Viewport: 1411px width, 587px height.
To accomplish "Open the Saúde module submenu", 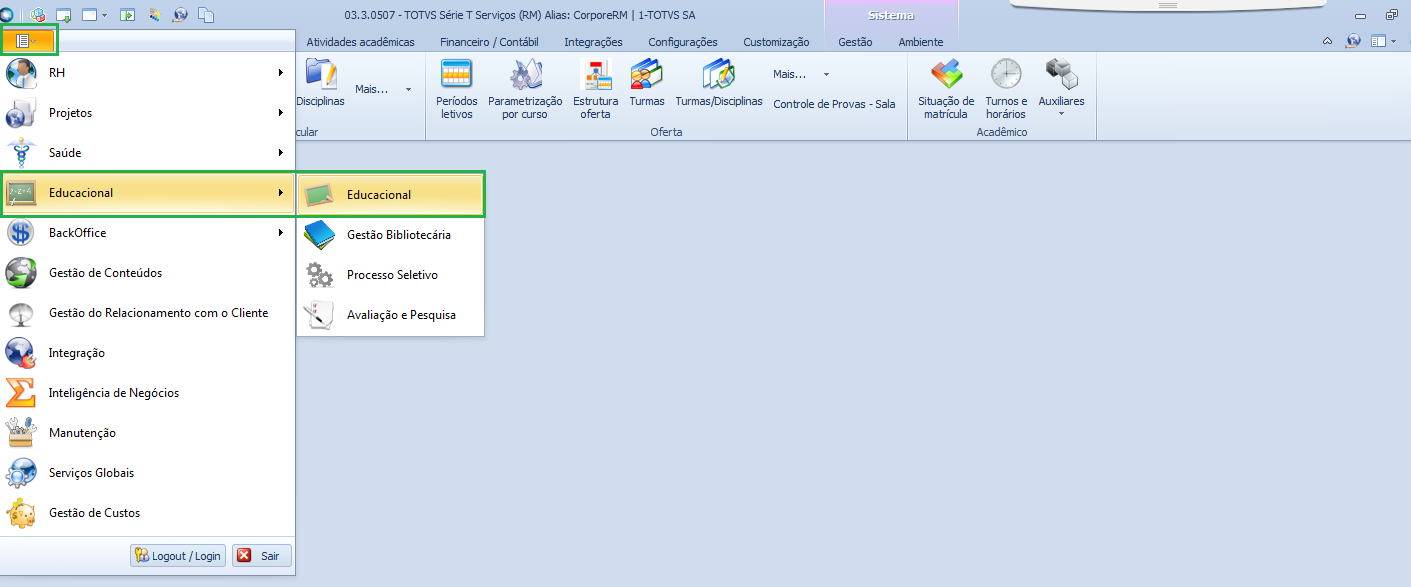I will coord(148,153).
